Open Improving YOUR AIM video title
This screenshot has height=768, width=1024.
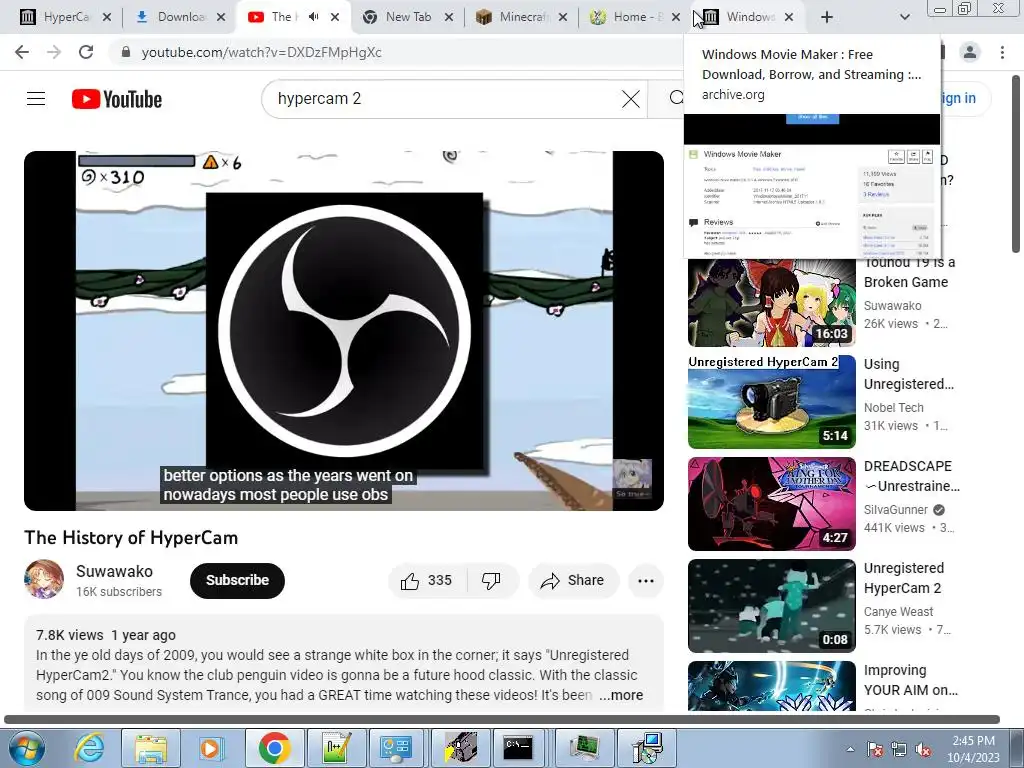(910, 680)
